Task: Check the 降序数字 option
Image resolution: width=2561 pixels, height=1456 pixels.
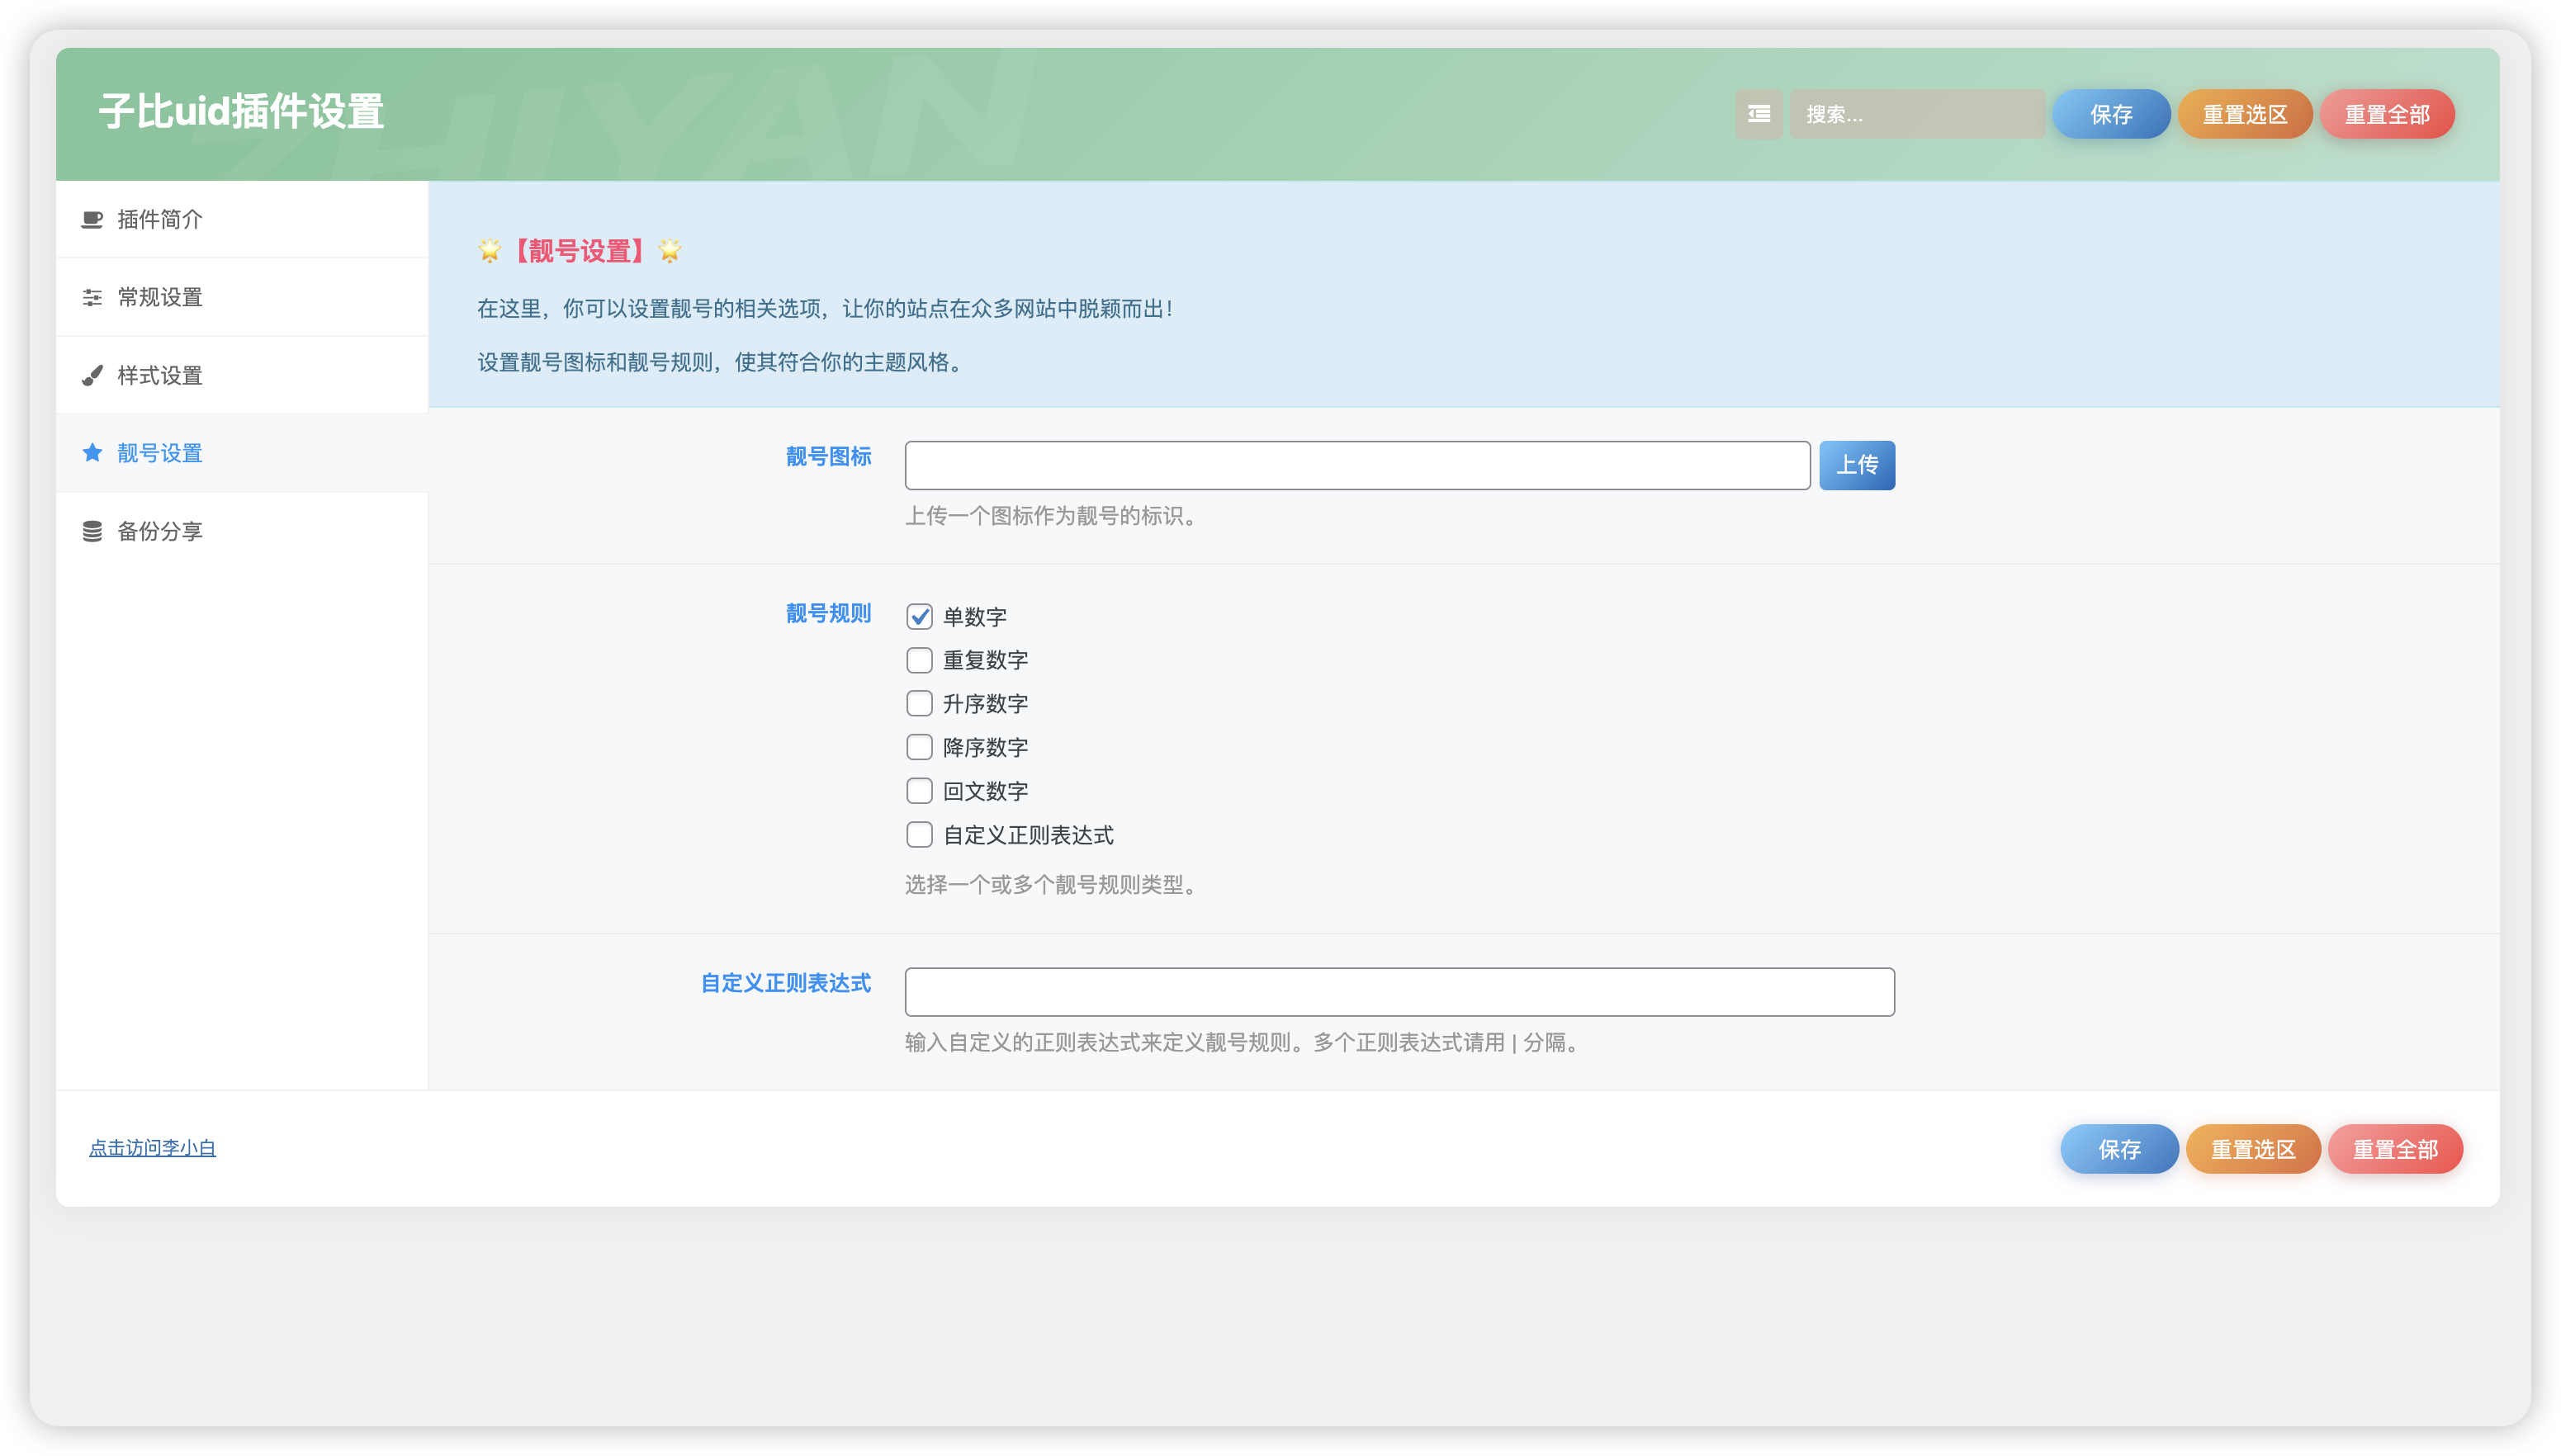Action: [x=919, y=746]
